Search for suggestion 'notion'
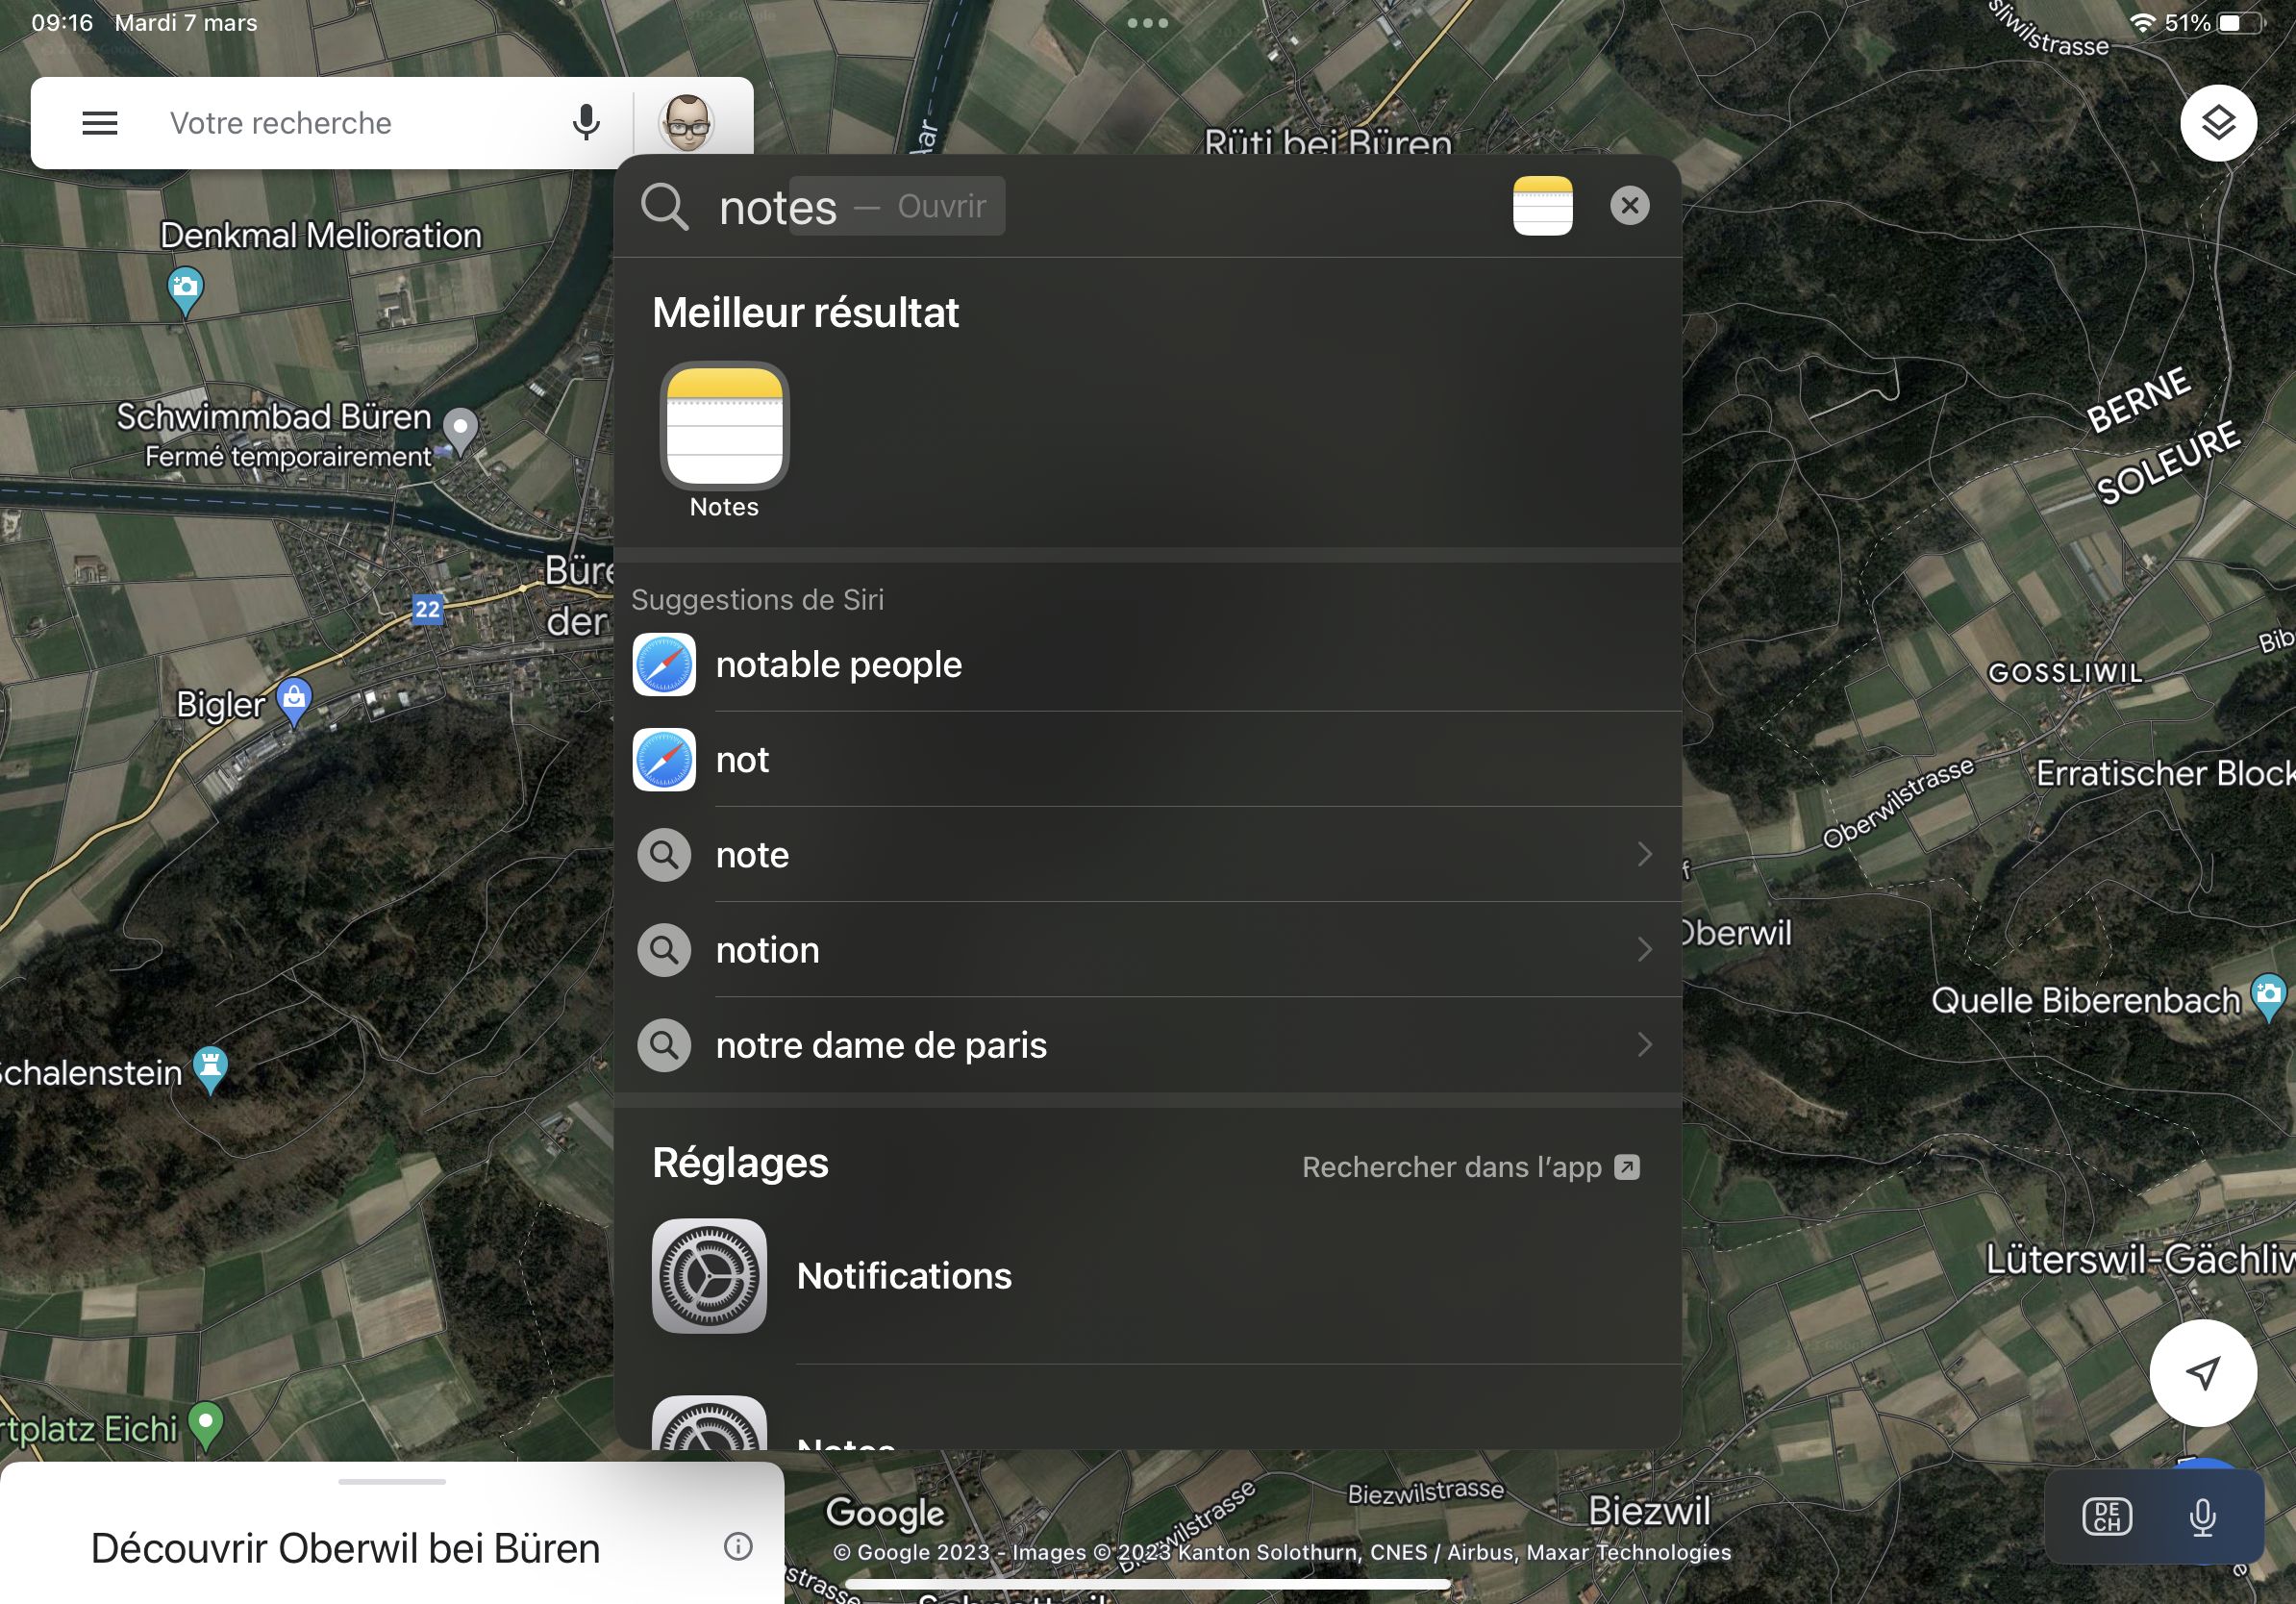This screenshot has width=2296, height=1604. 1147,949
